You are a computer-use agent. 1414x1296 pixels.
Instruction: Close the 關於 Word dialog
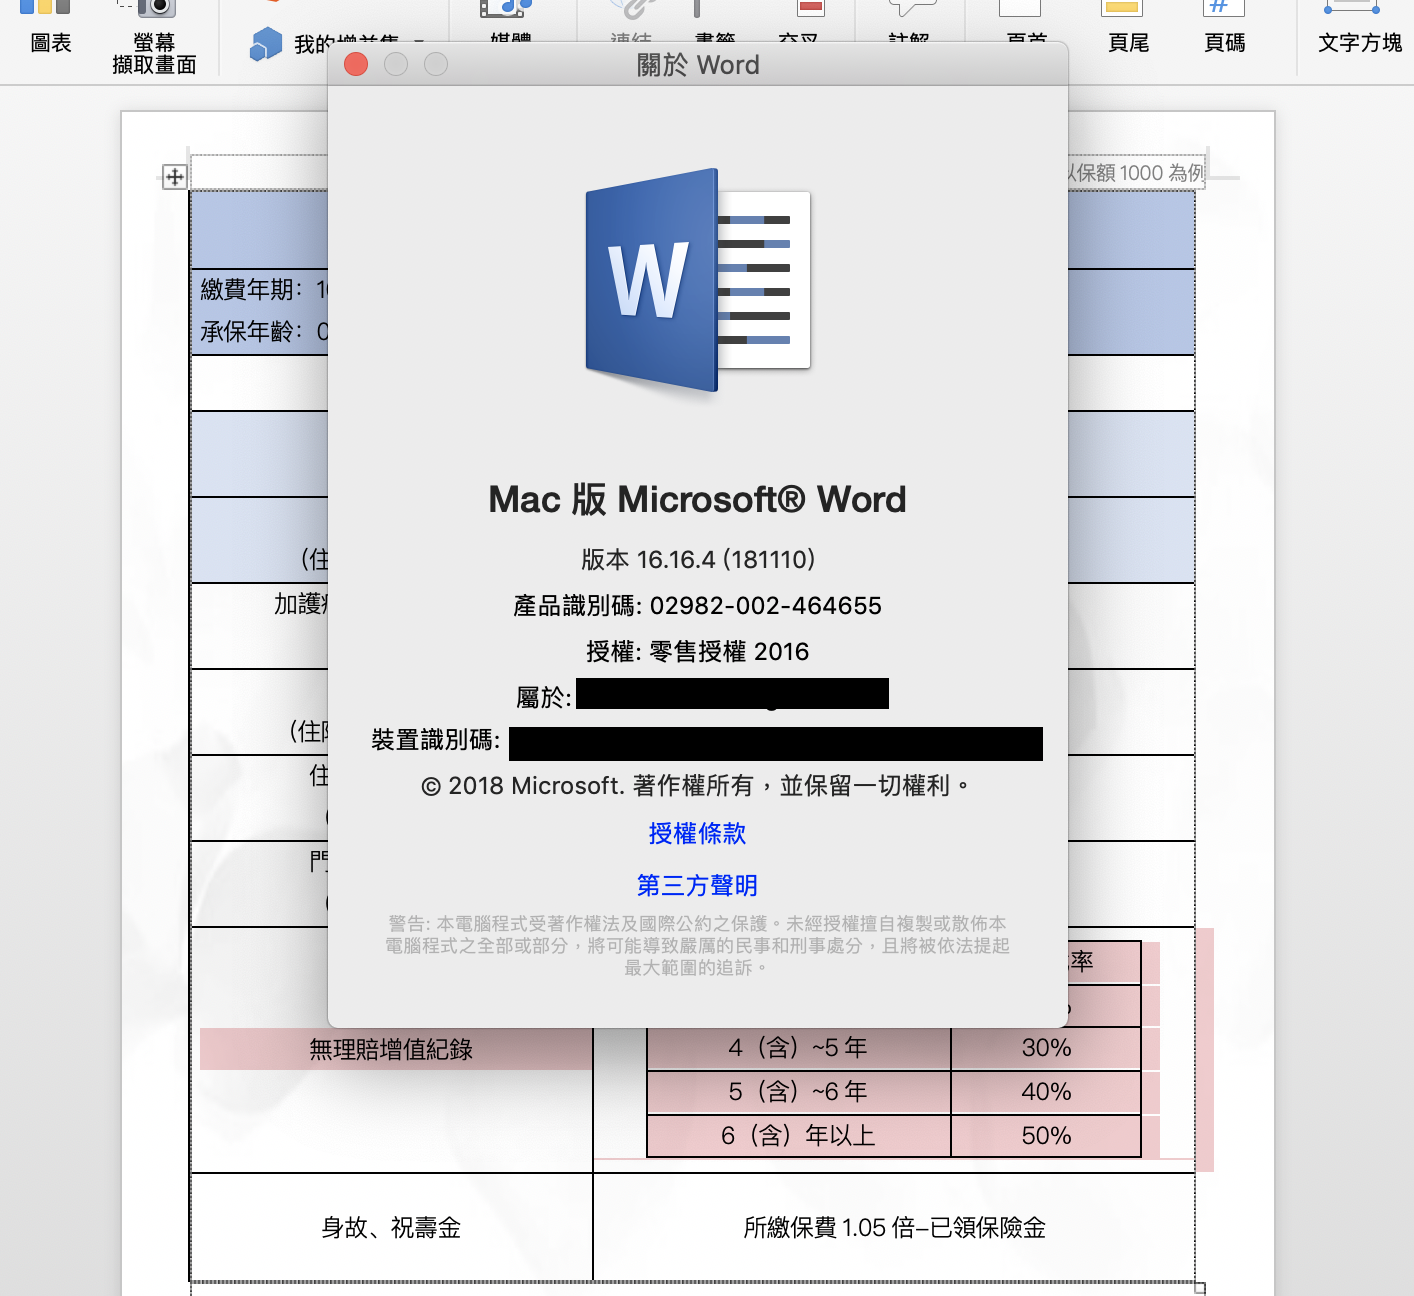(x=356, y=65)
